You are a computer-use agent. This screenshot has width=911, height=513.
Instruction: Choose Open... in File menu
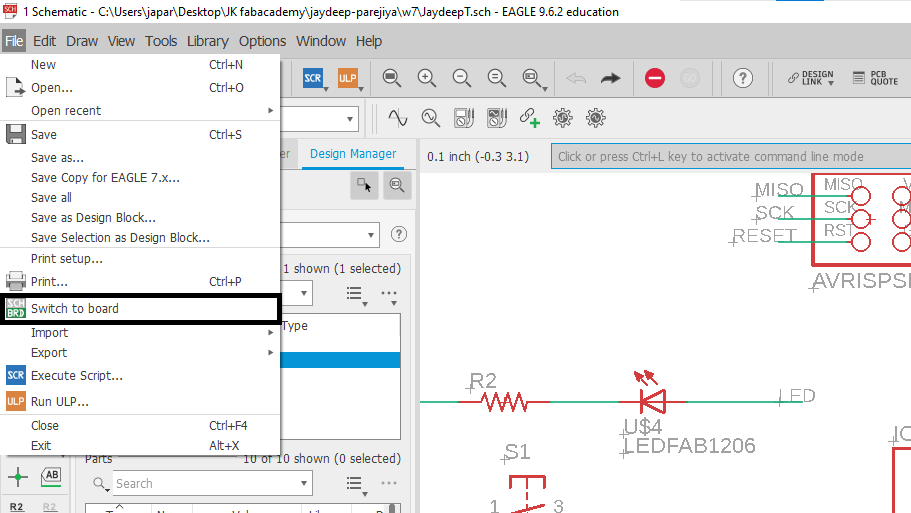coord(140,88)
